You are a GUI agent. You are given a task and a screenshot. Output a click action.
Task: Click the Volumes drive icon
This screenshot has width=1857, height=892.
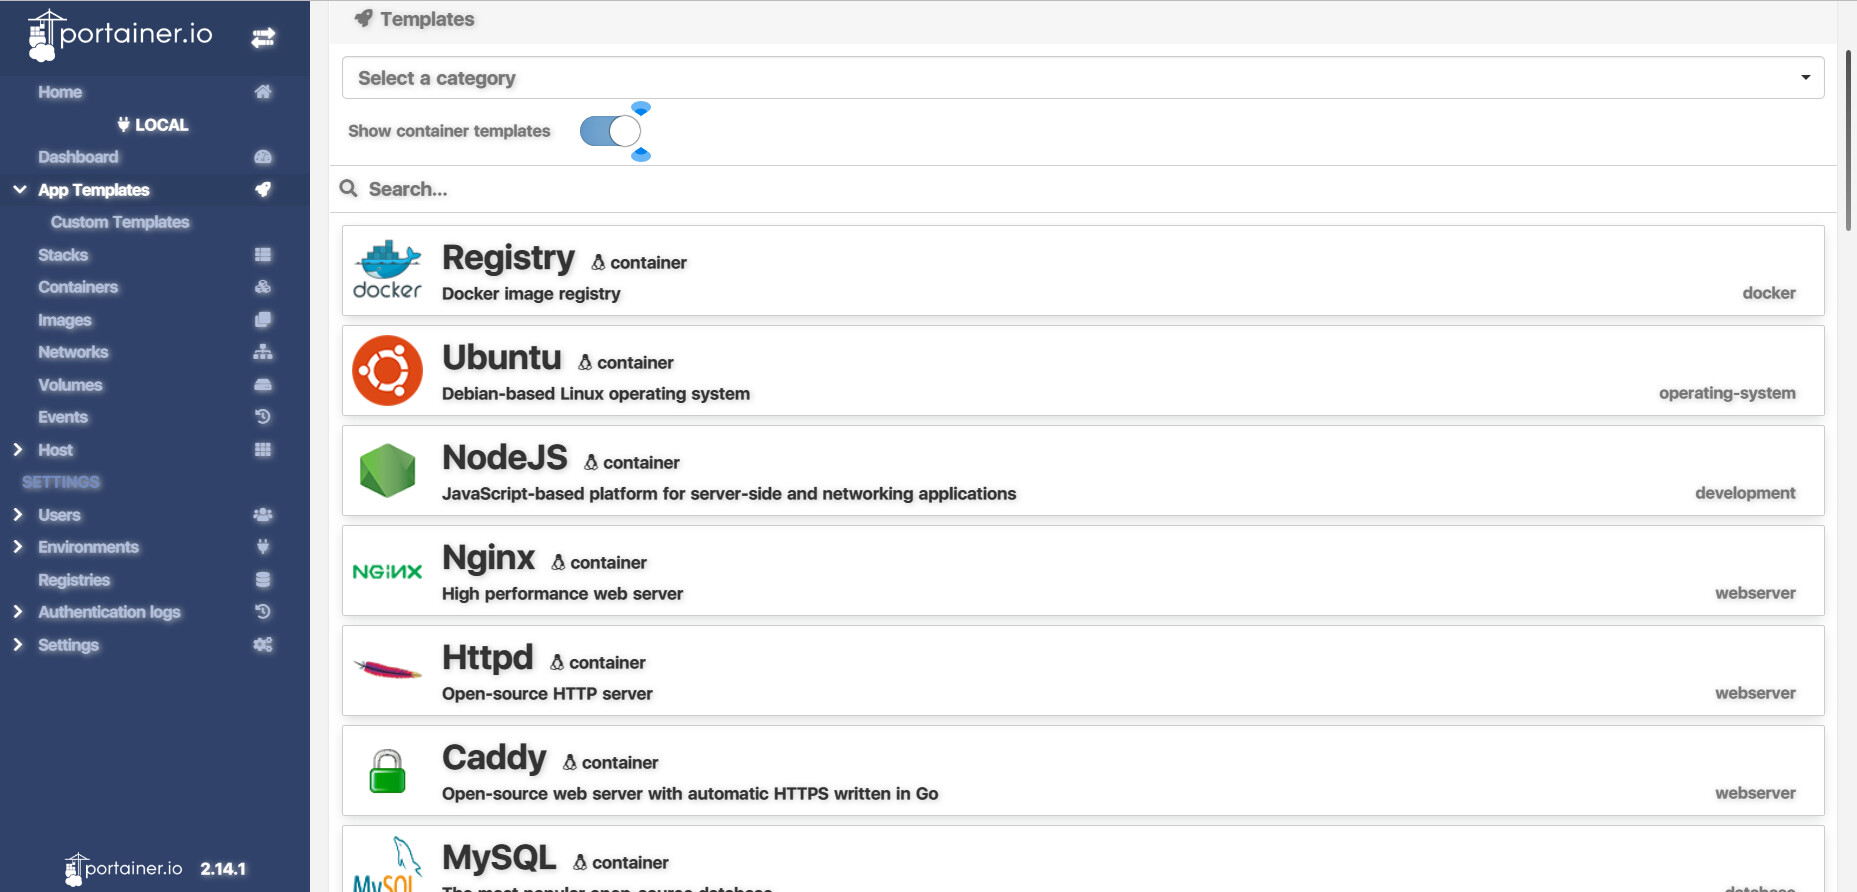(263, 385)
